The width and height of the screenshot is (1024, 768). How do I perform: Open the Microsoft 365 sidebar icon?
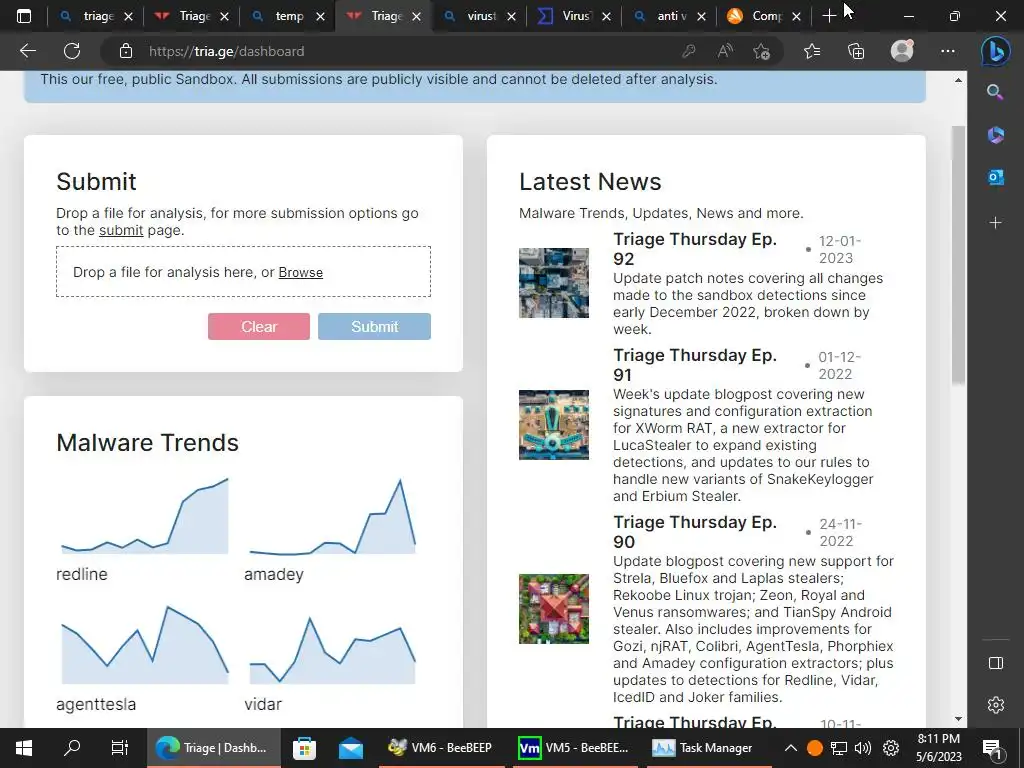995,135
